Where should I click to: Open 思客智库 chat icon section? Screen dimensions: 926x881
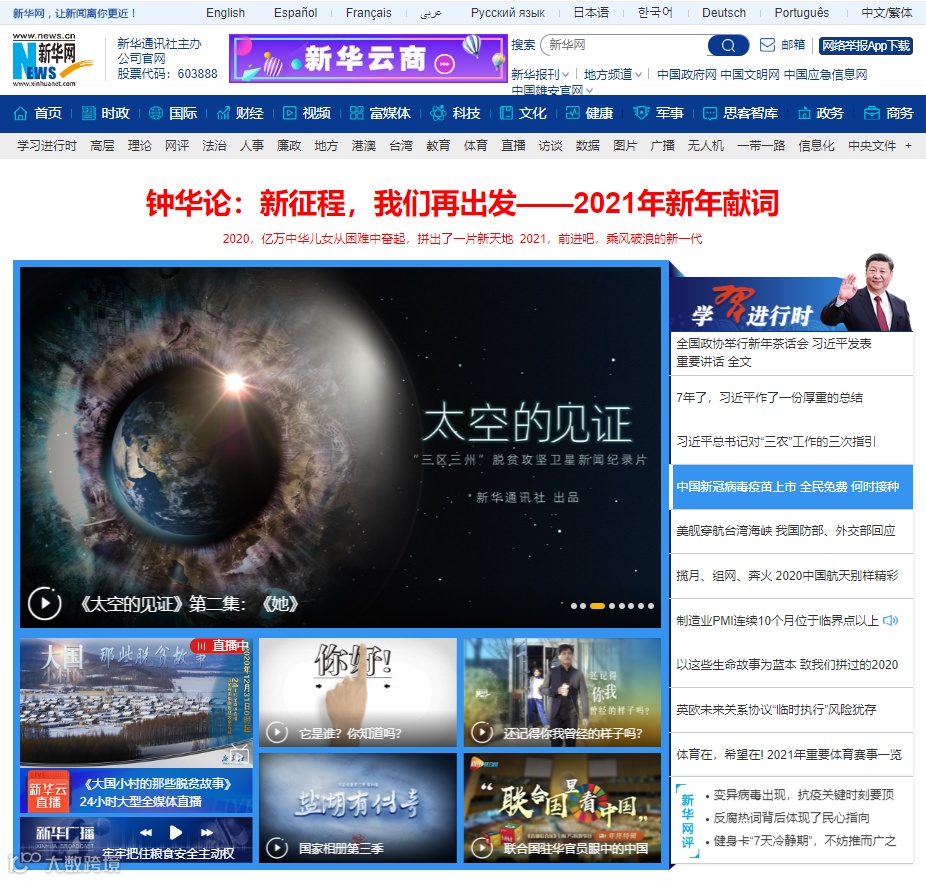pos(710,113)
